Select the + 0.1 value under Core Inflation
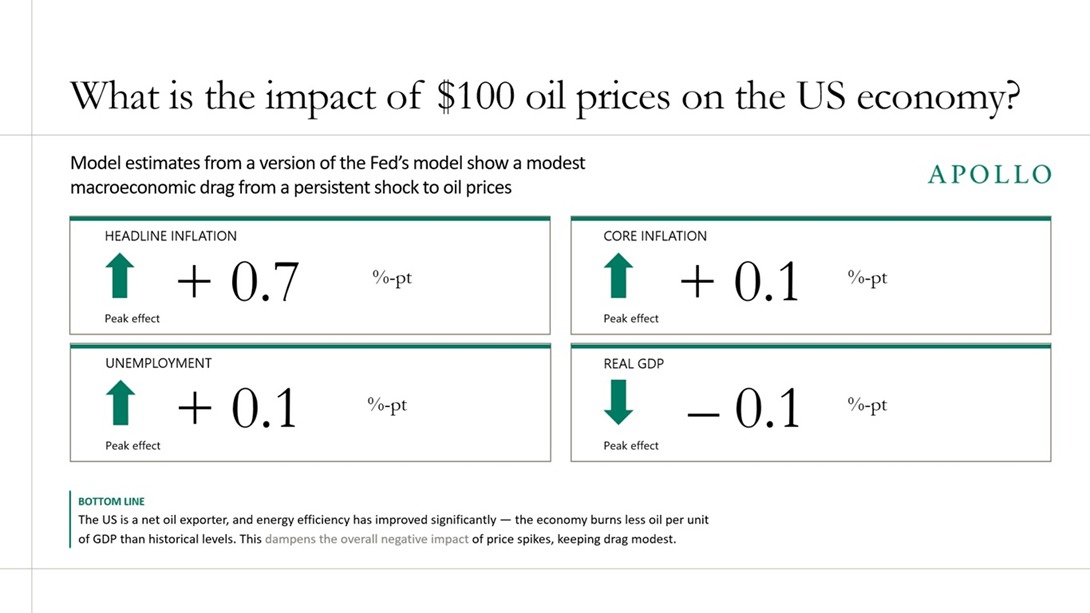This screenshot has width=1090, height=613. click(740, 282)
